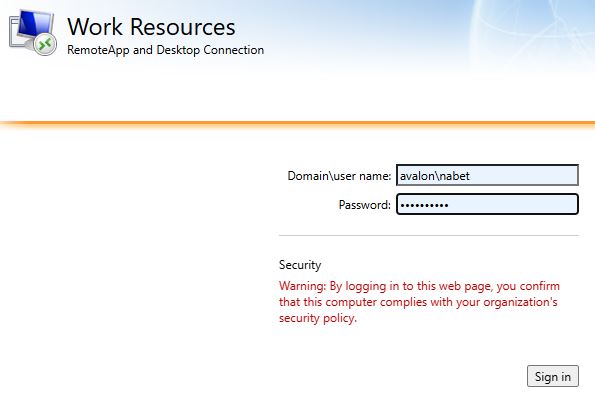The width and height of the screenshot is (595, 400).
Task: Click the RemoteApp computer monitor icon
Action: (x=32, y=31)
